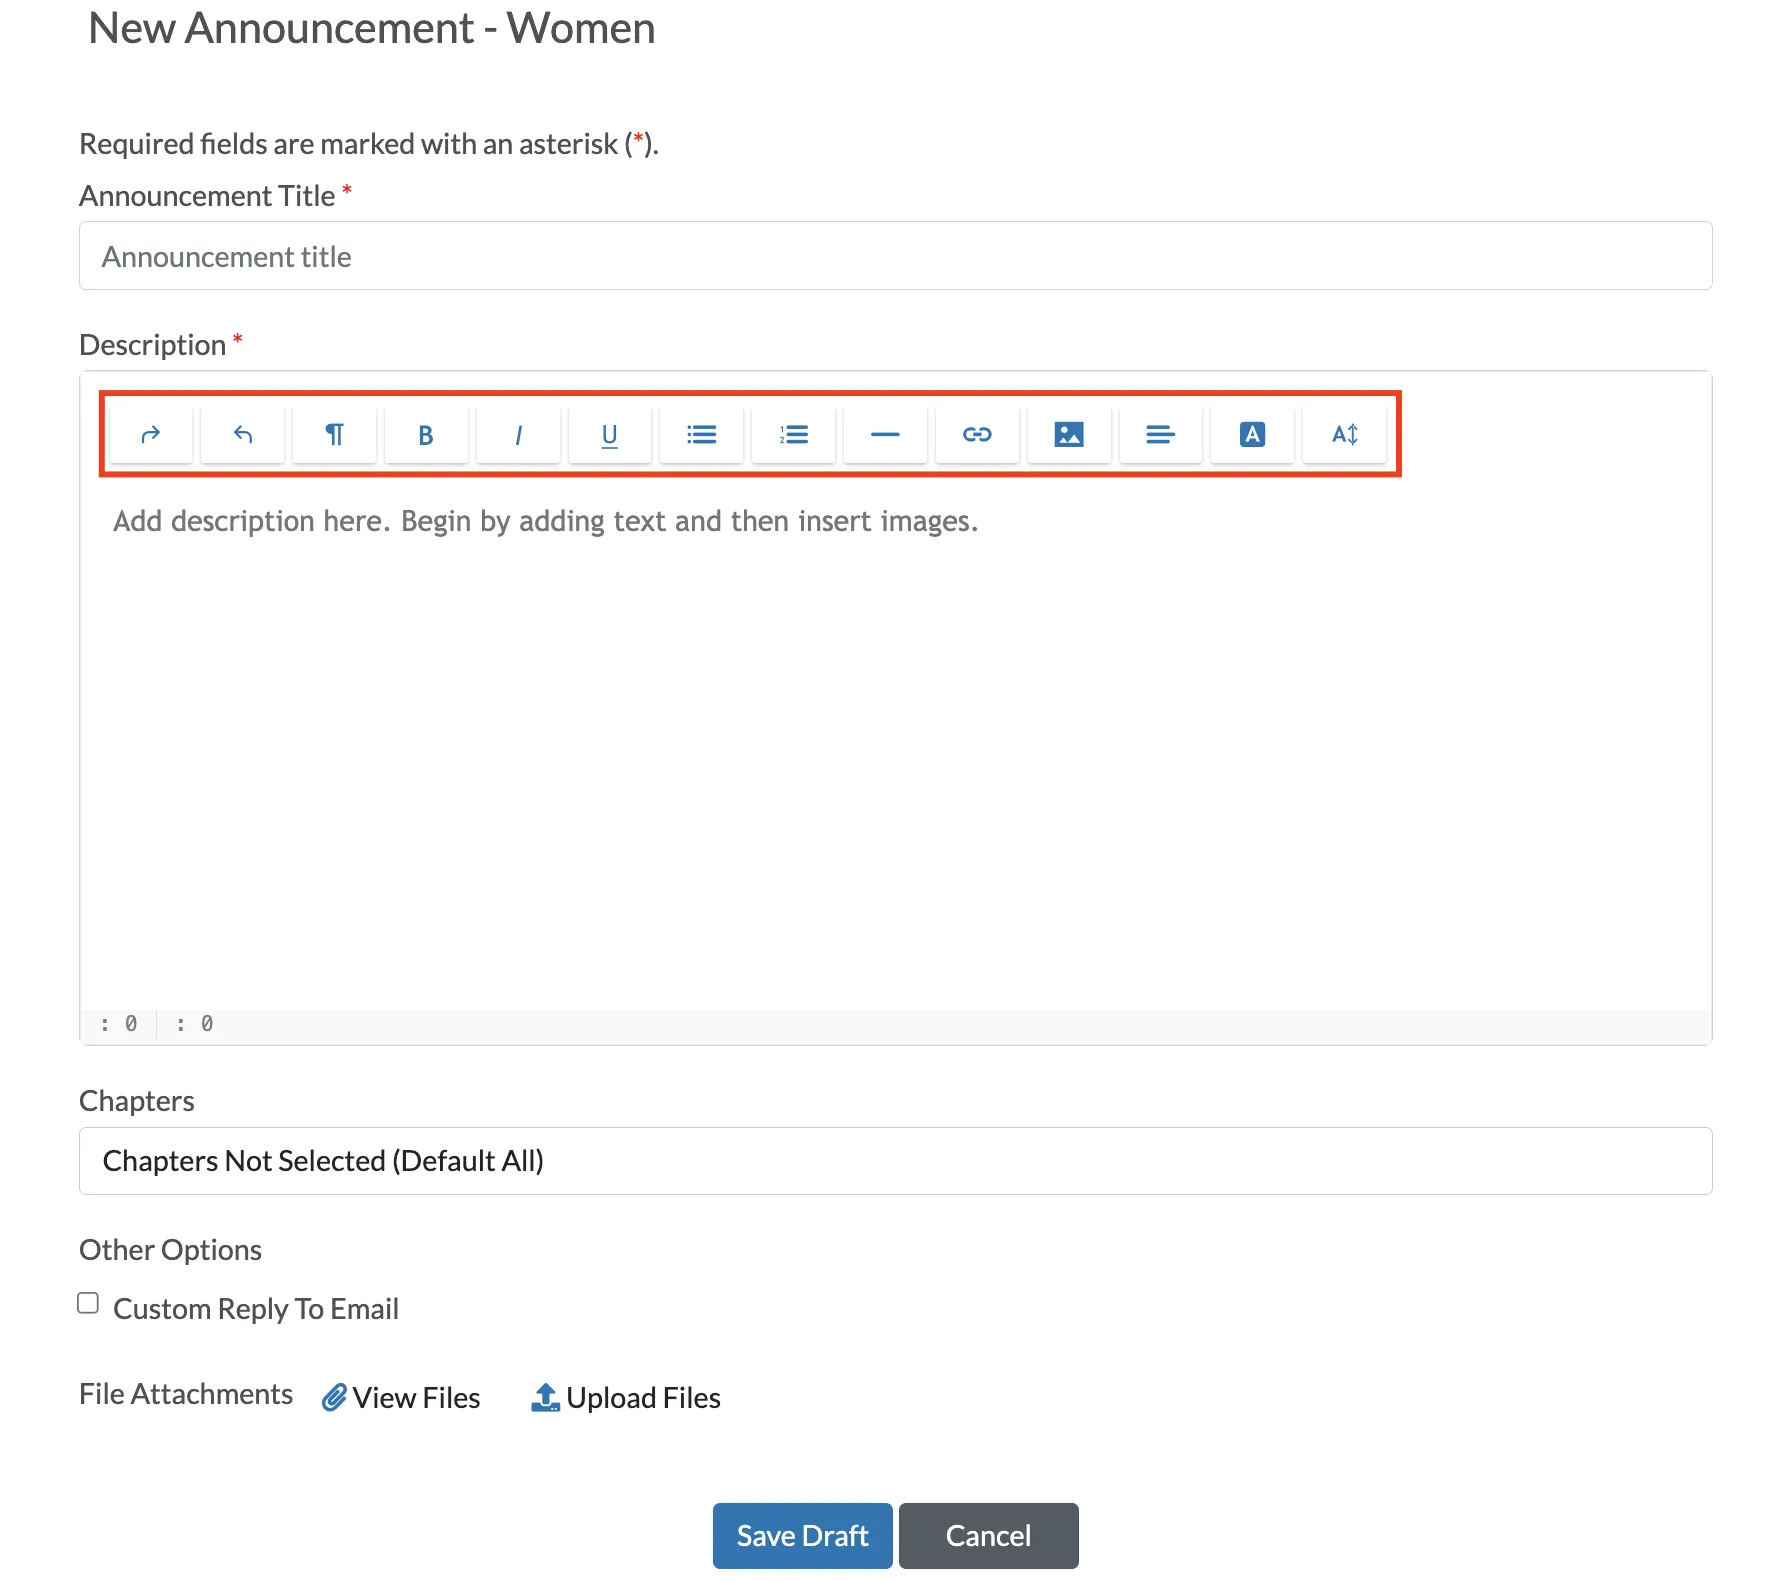Click the insert link icon
The image size is (1788, 1582).
click(x=977, y=434)
